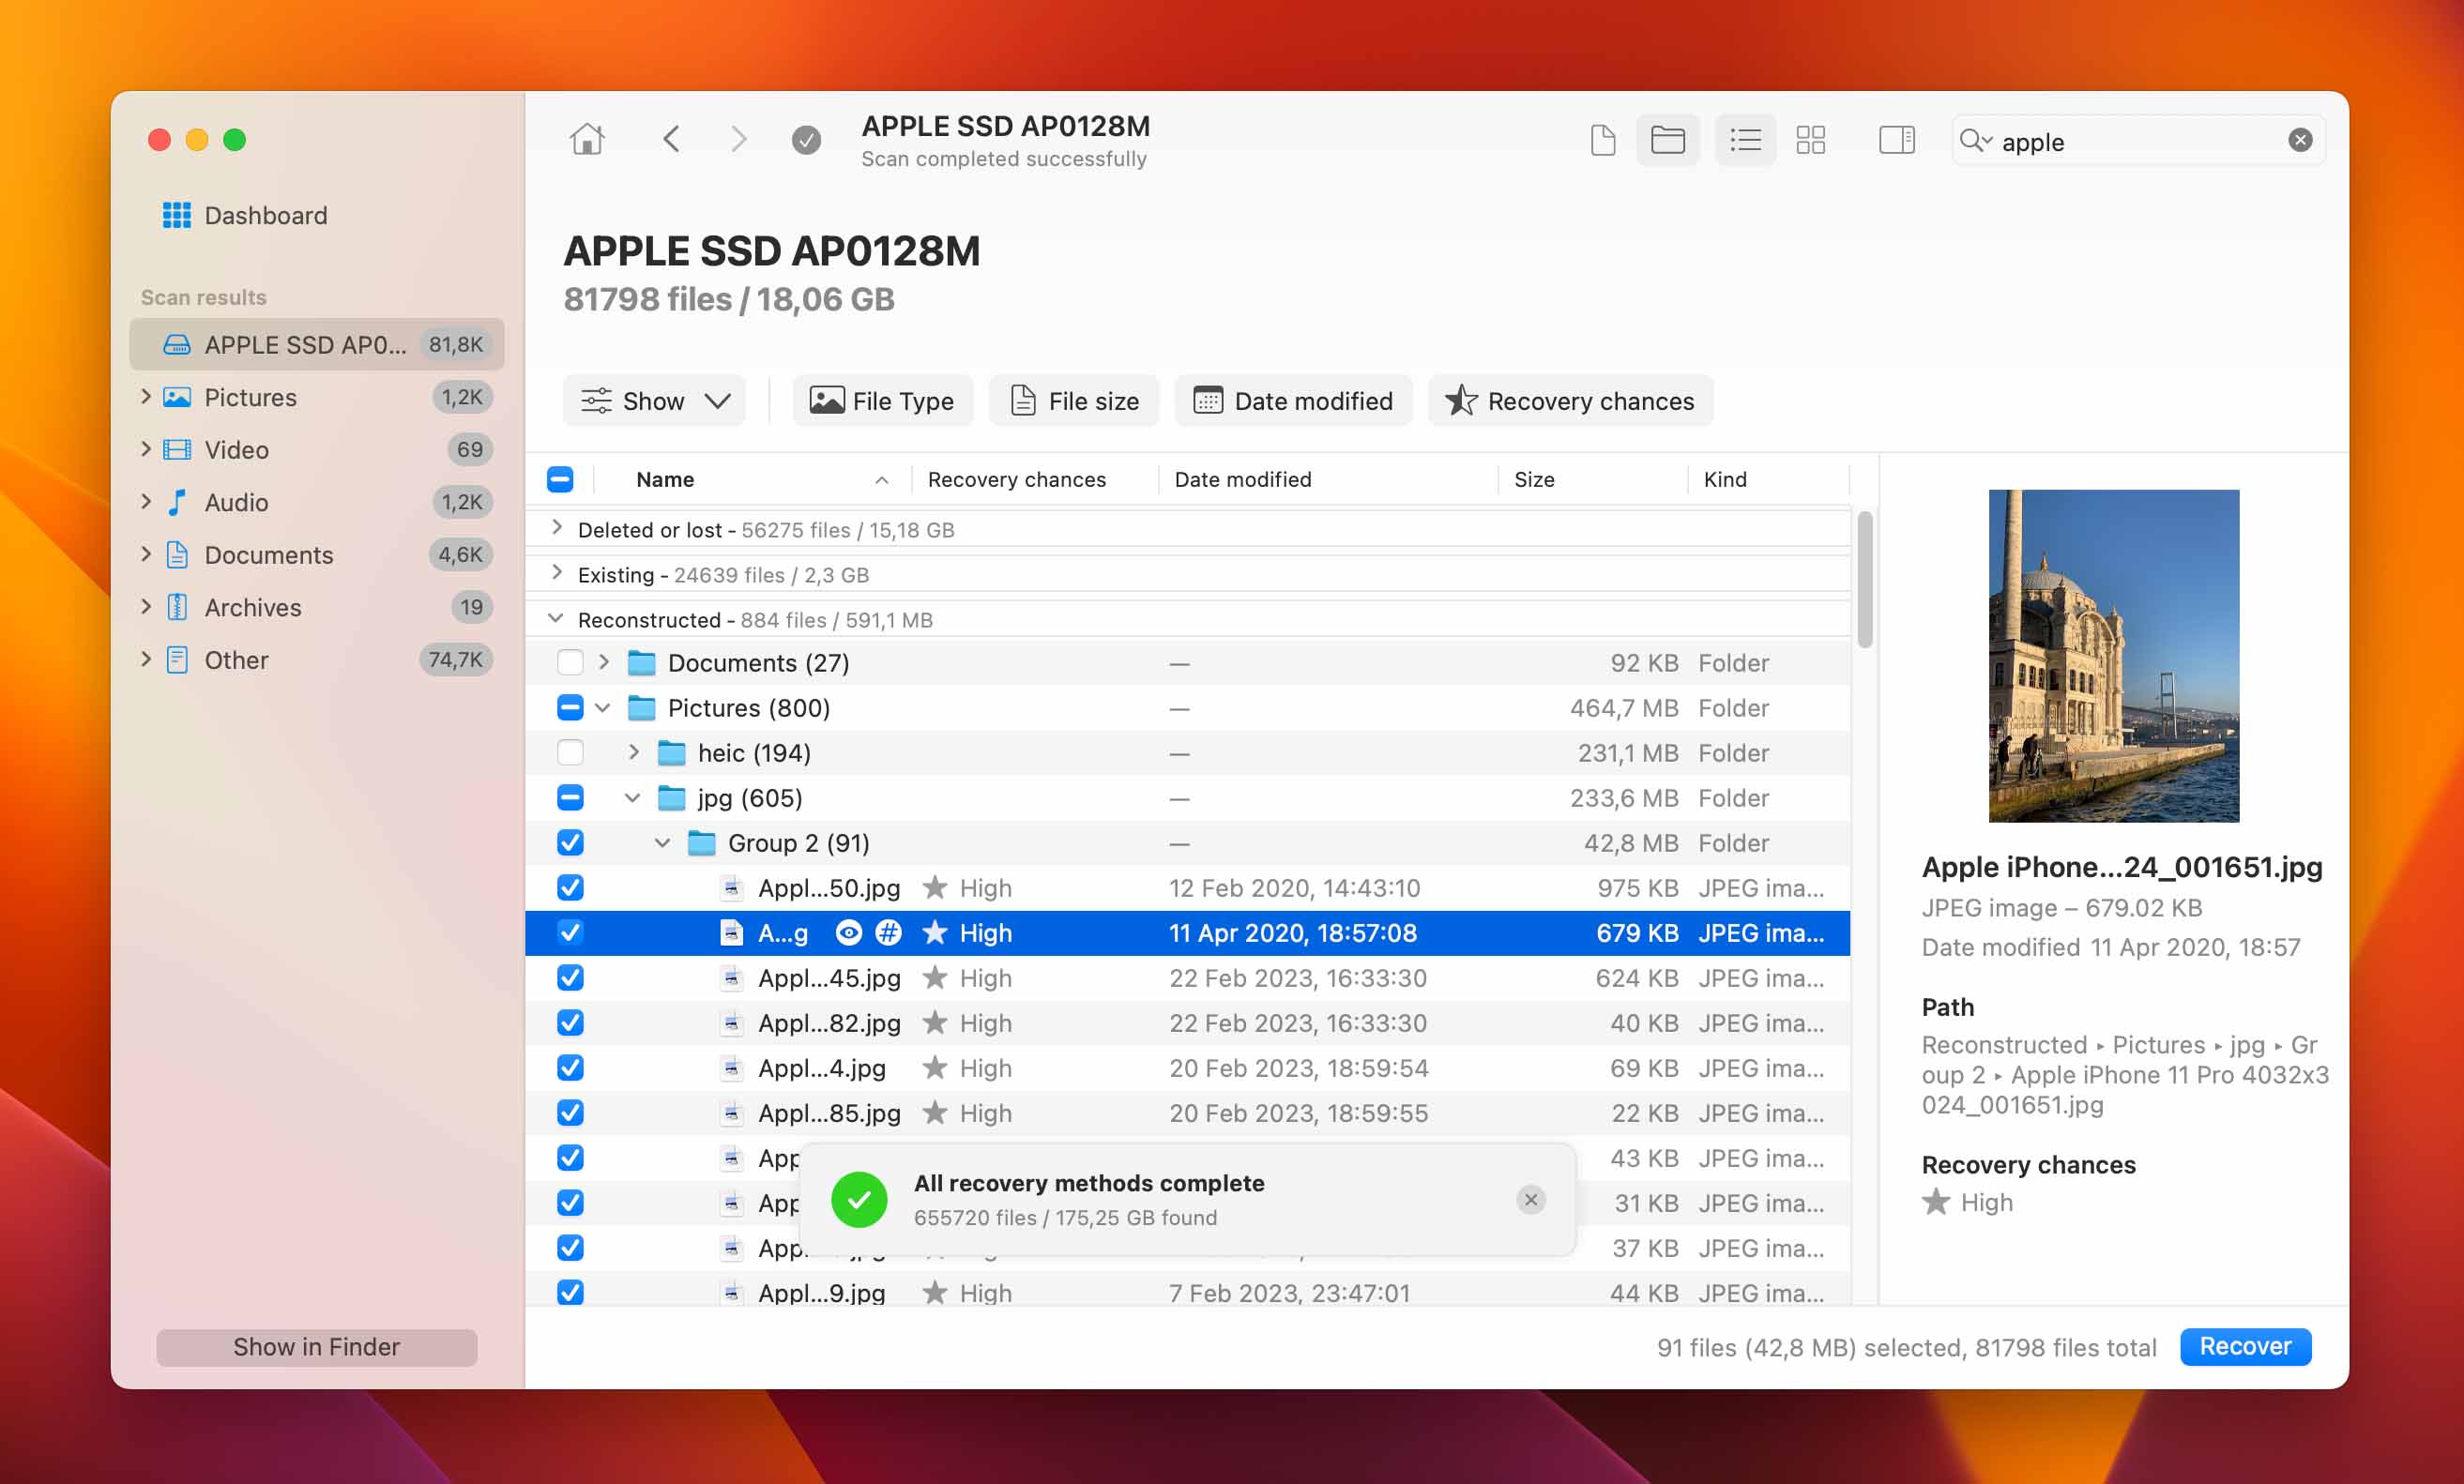Click the green checkmark in notification
2464x1484 pixels.
pyautogui.click(x=859, y=1199)
